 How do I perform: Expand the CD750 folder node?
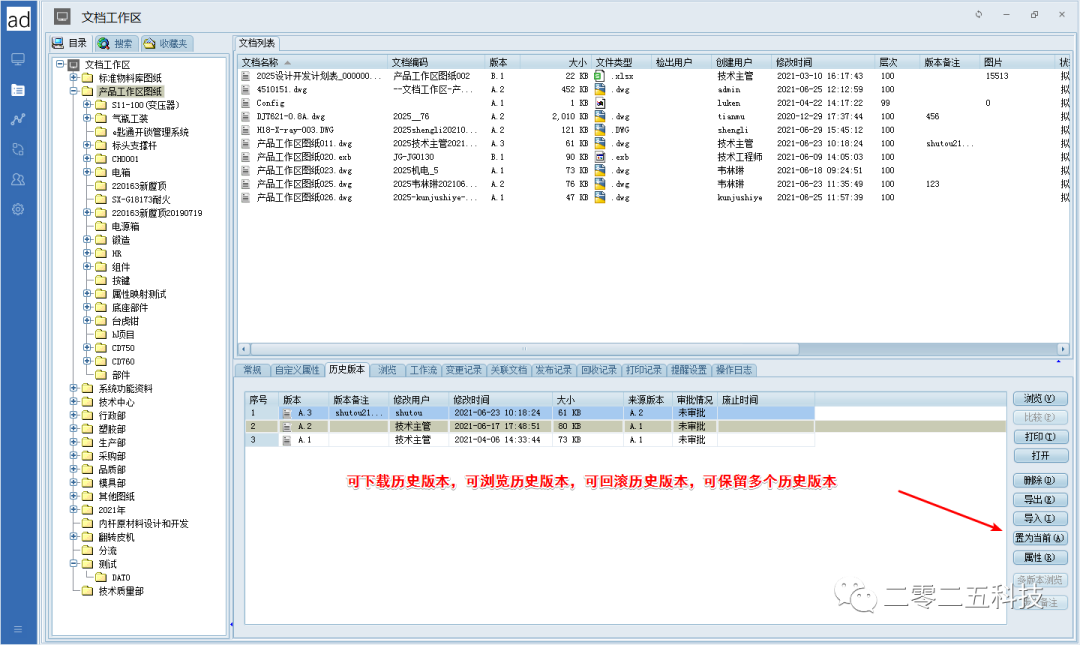(87, 347)
